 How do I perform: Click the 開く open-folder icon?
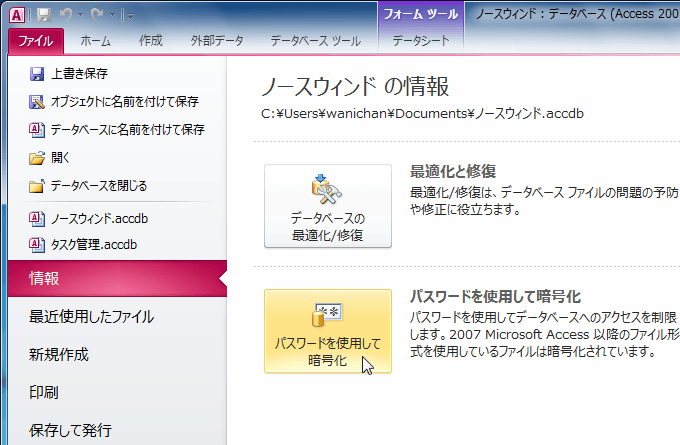[37, 158]
